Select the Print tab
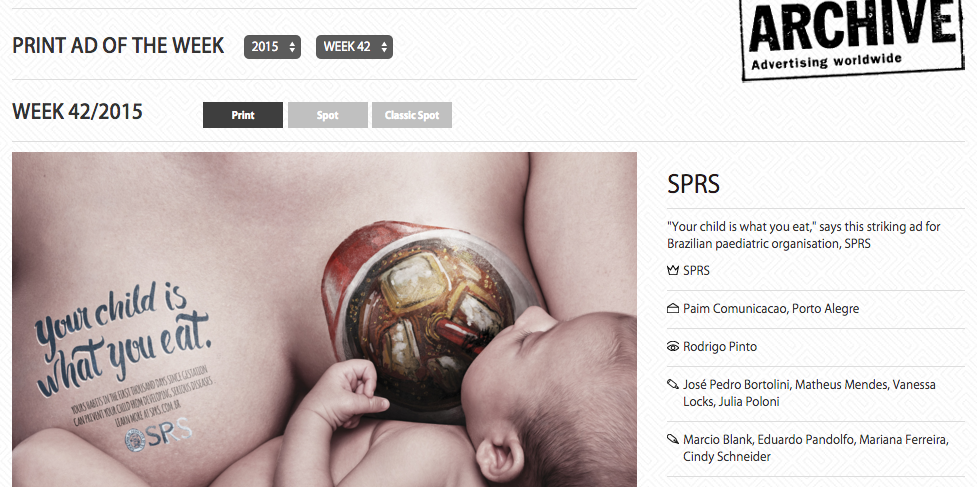977x487 pixels. pos(243,115)
